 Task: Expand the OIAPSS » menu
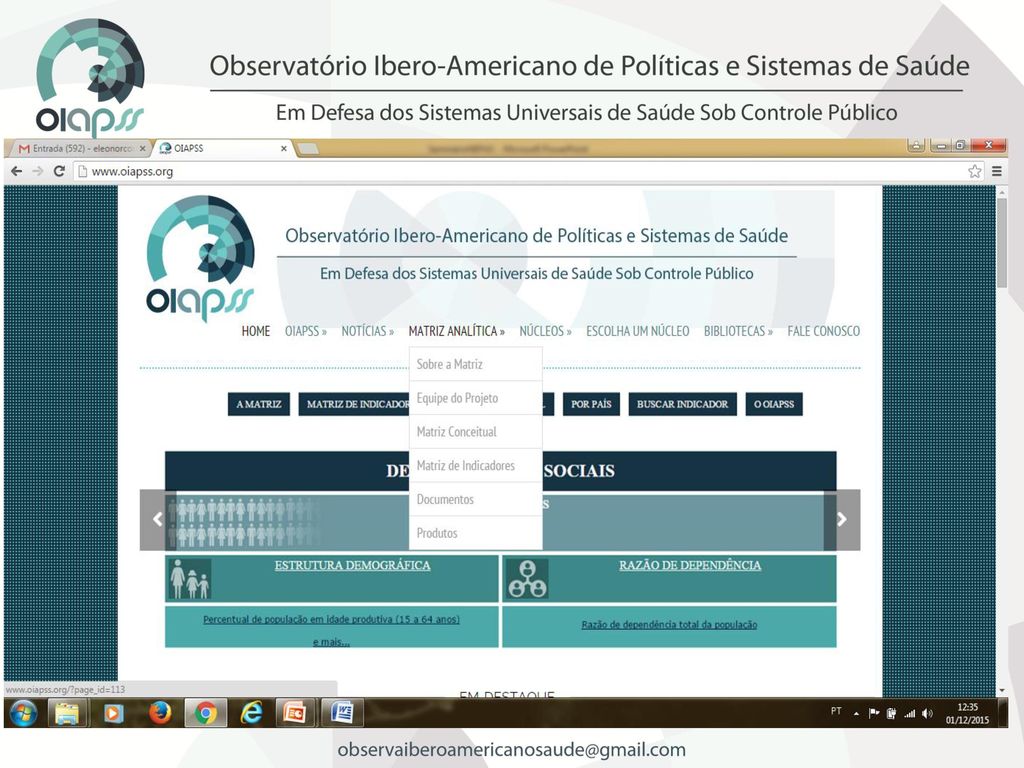point(306,331)
